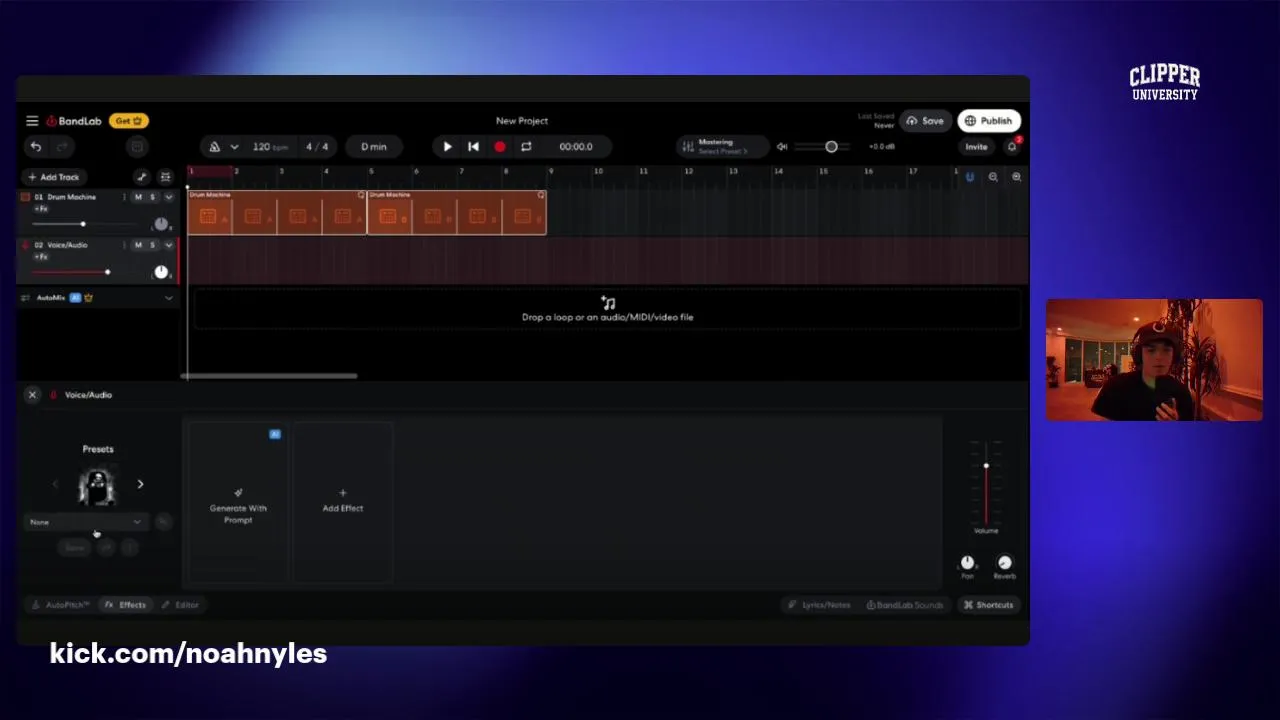Start playback with the play button

tap(447, 147)
